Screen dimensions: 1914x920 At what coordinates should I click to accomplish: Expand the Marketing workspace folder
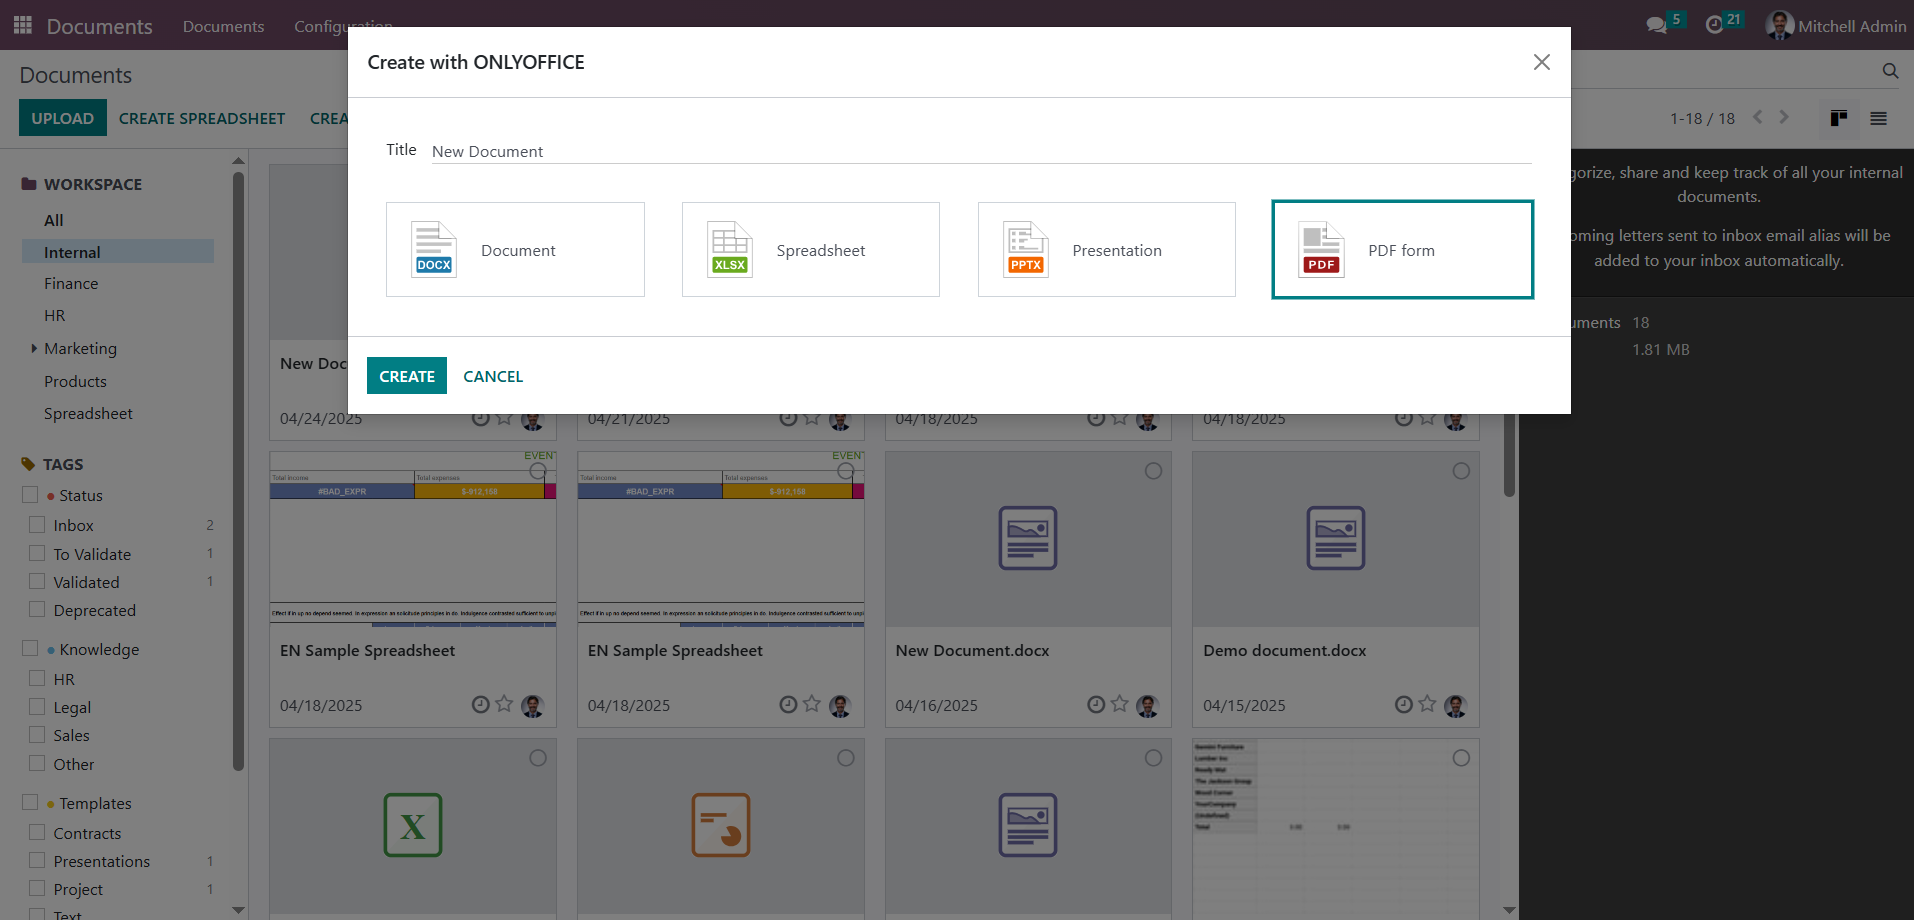tap(34, 348)
